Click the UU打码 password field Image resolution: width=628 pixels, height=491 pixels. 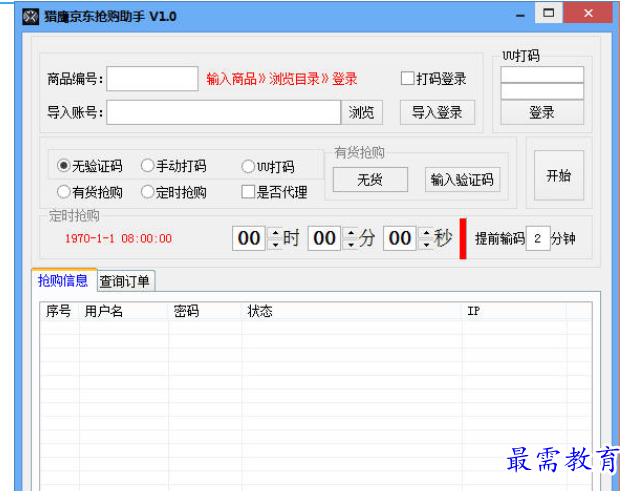542,91
